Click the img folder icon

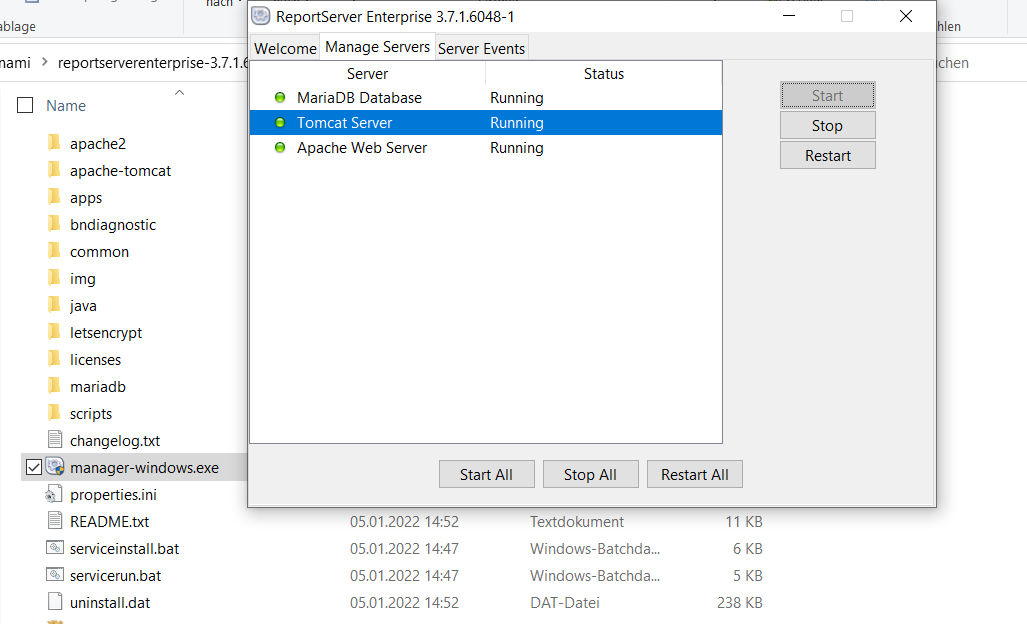pos(54,278)
